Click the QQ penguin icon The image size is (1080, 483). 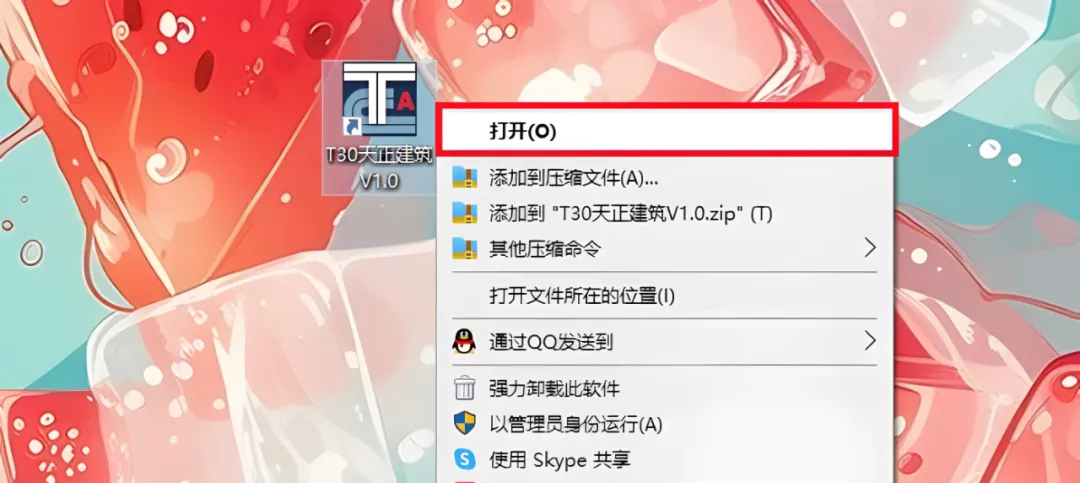pyautogui.click(x=464, y=341)
